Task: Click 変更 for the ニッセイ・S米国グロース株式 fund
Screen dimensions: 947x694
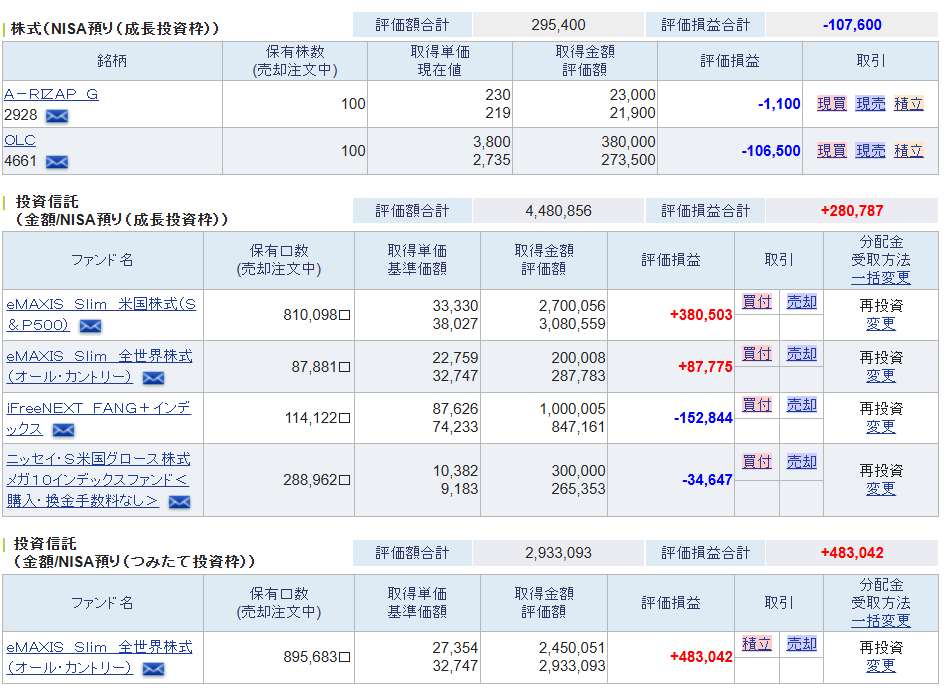Action: tap(881, 489)
